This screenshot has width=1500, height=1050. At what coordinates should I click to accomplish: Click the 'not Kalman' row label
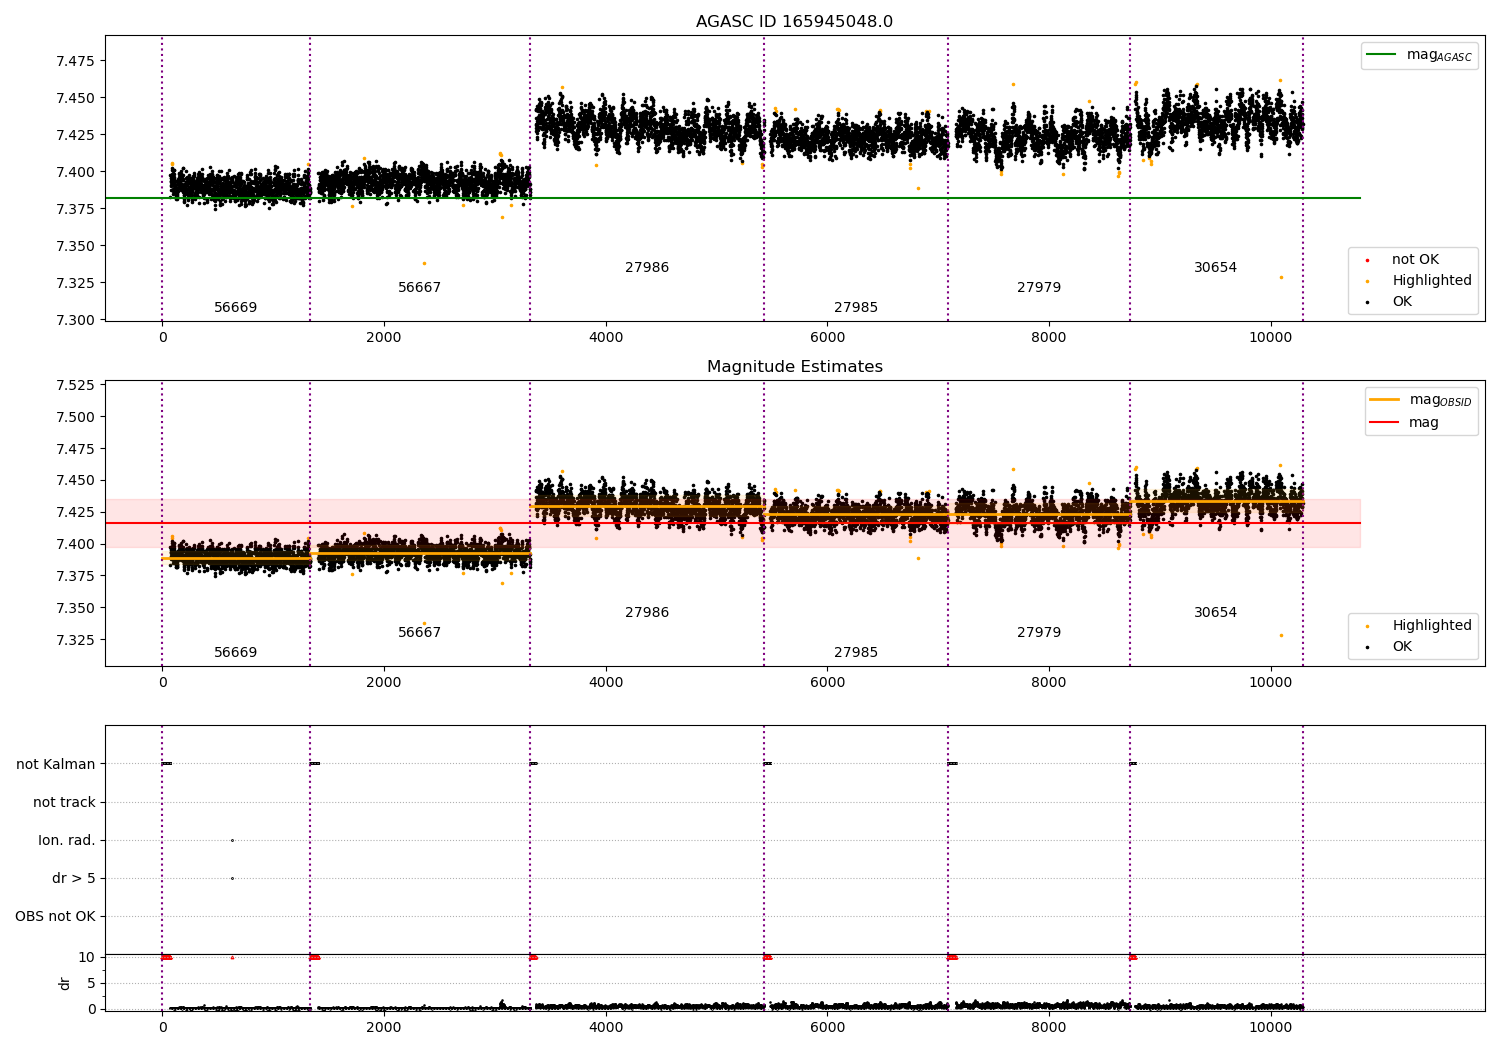[56, 765]
